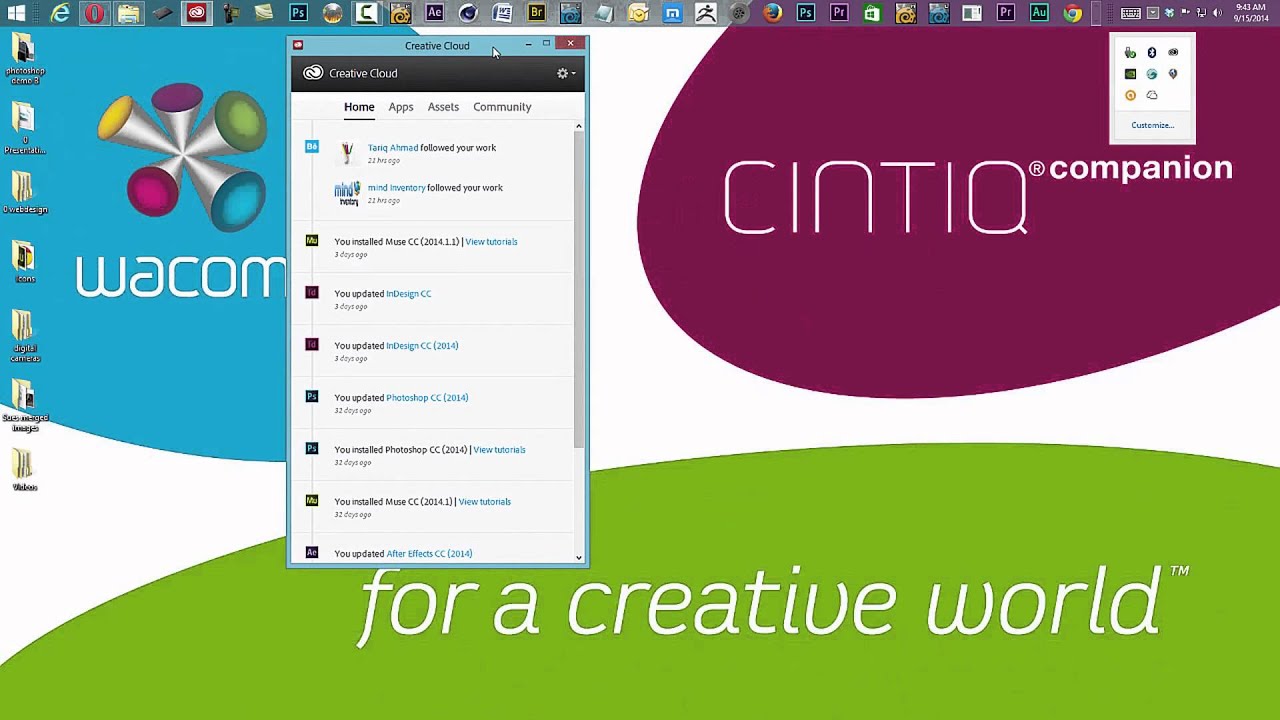The height and width of the screenshot is (720, 1280).
Task: Switch to the Assets tab
Action: tap(443, 107)
